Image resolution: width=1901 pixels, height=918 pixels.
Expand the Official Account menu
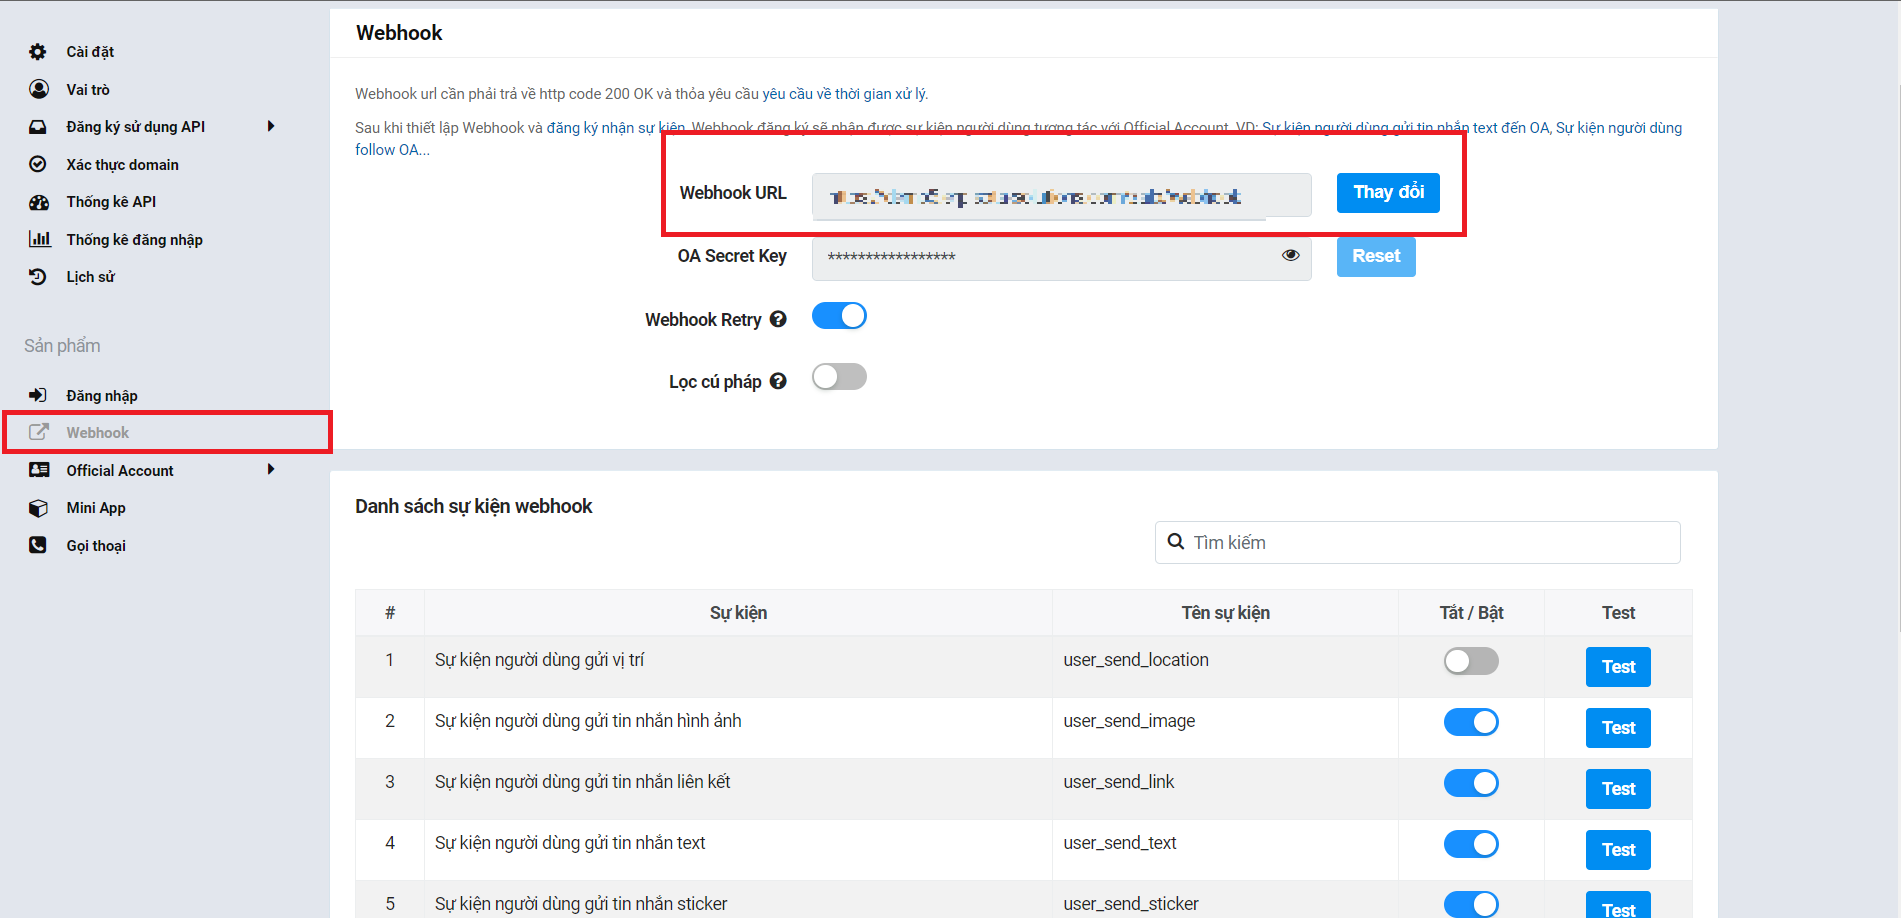[270, 469]
